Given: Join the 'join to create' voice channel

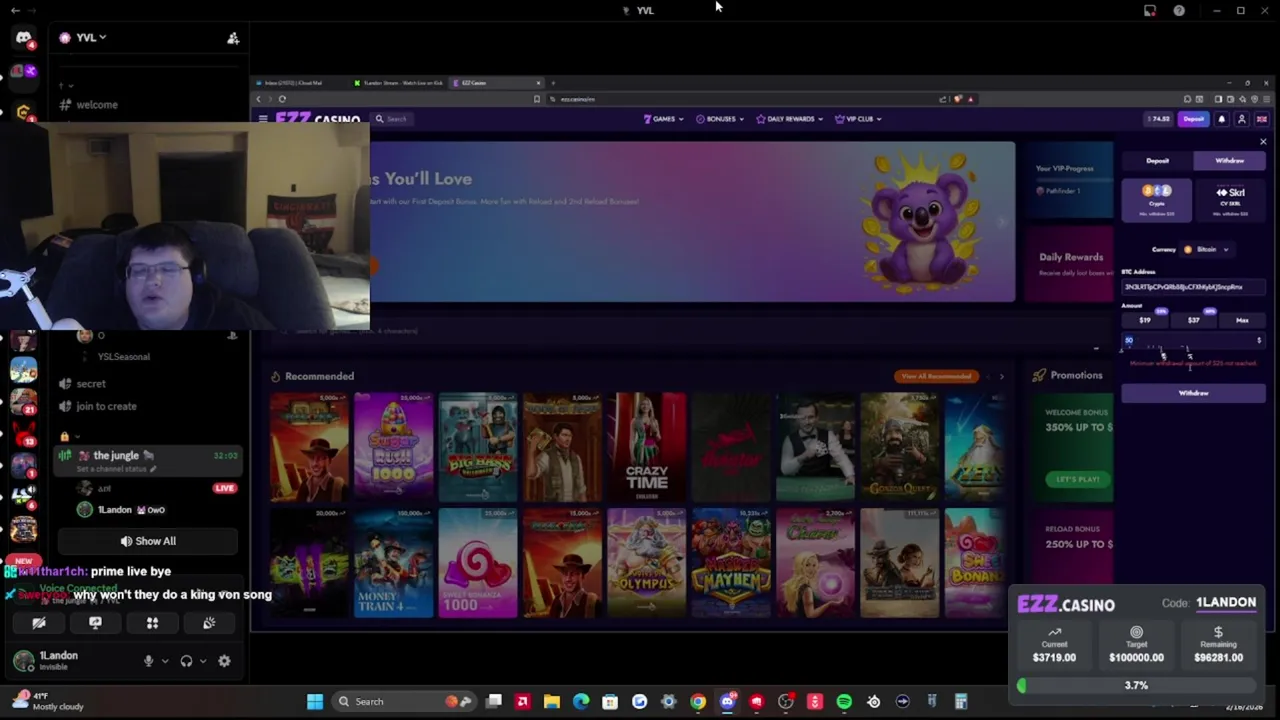Looking at the screenshot, I should [x=106, y=406].
